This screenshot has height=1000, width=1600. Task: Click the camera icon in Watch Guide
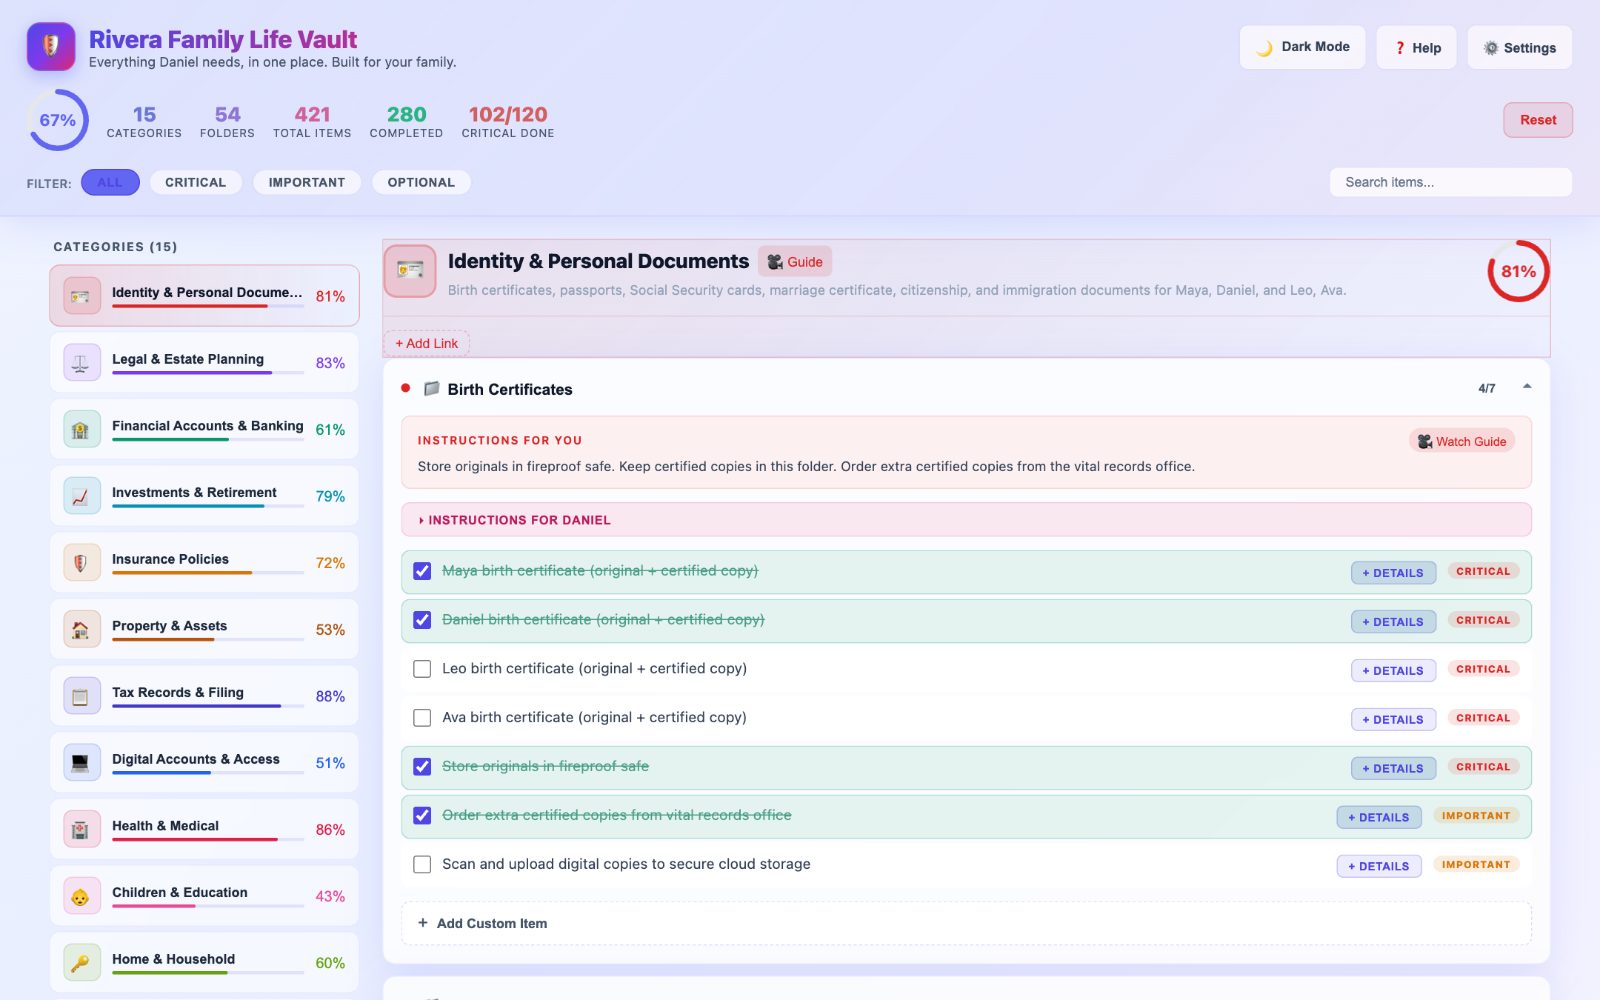1425,441
